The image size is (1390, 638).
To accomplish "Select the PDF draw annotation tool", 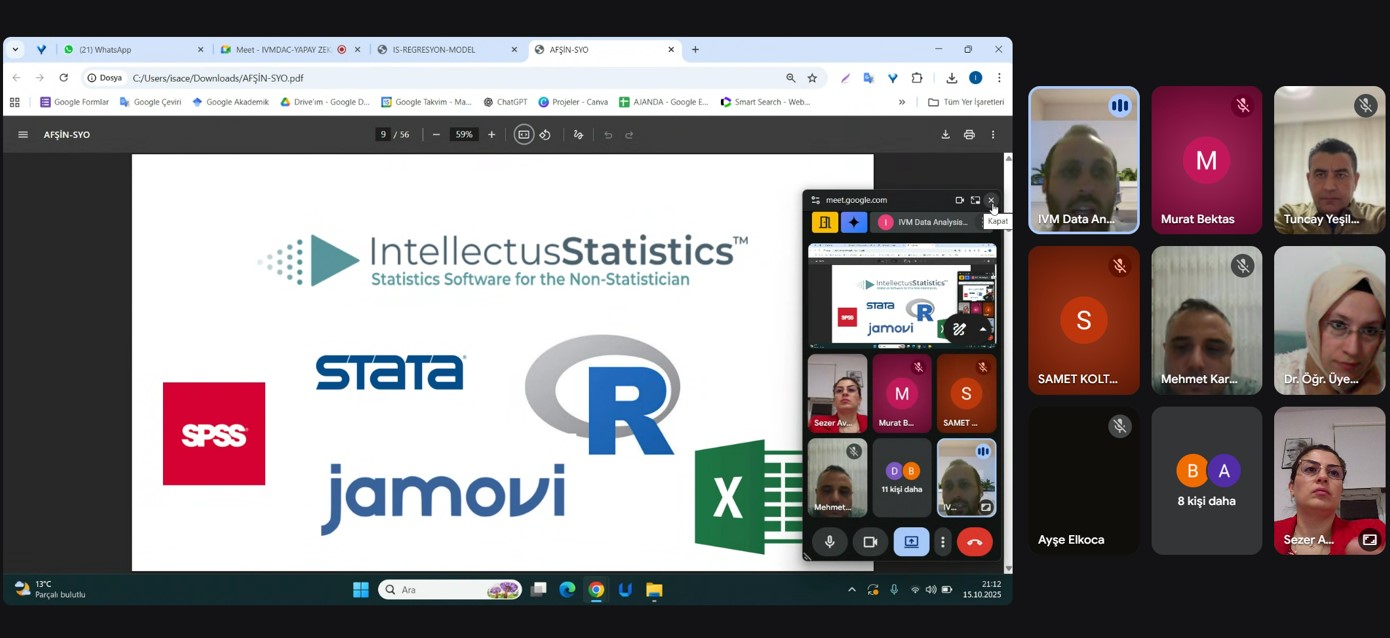I will 578,135.
